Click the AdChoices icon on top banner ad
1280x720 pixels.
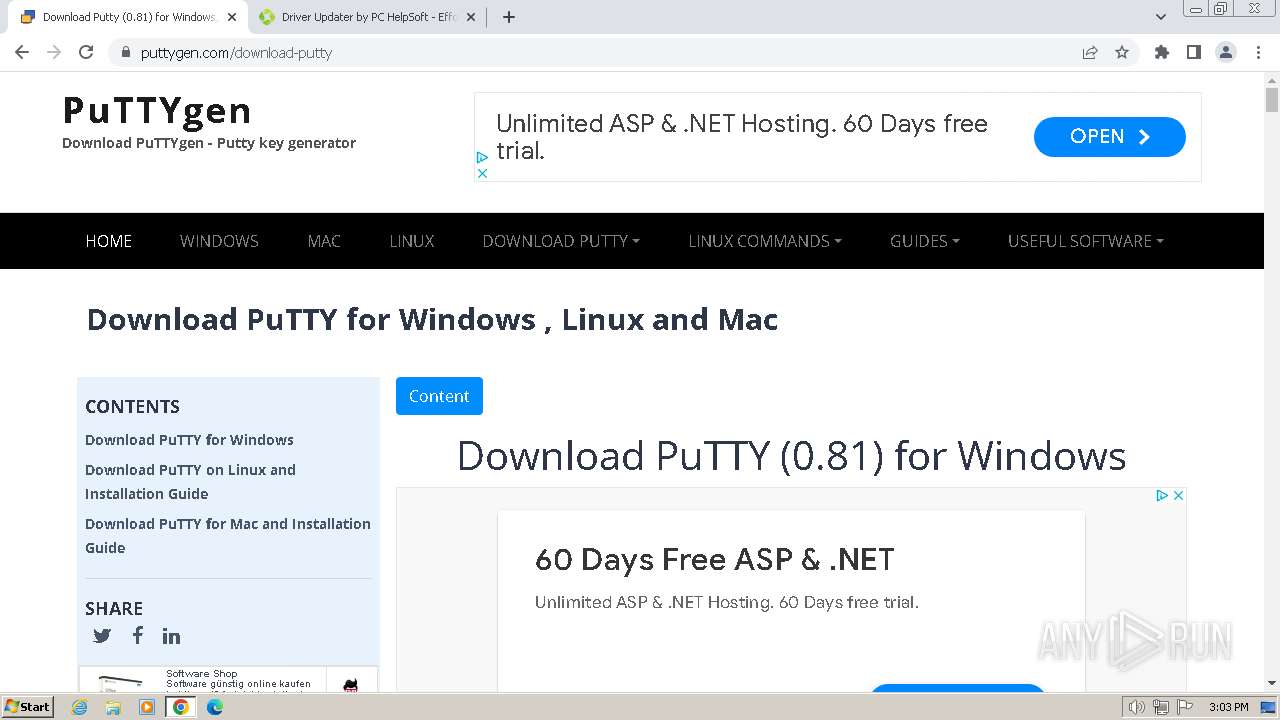482,157
